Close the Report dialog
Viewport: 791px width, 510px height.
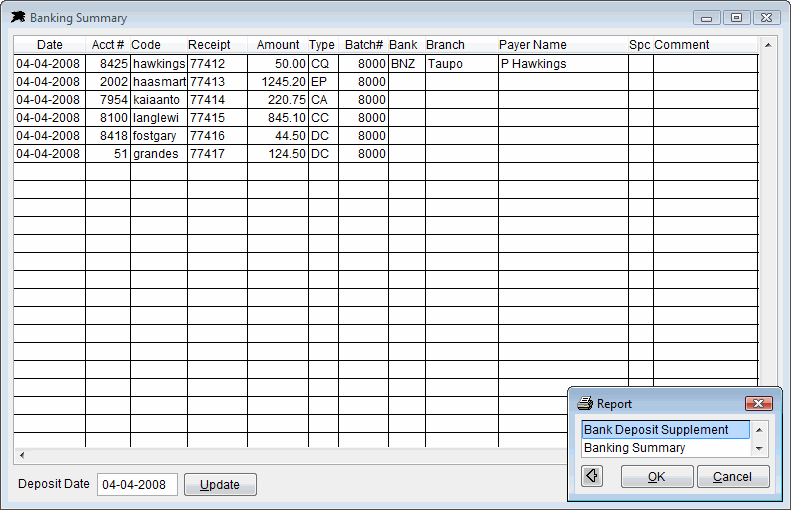759,404
